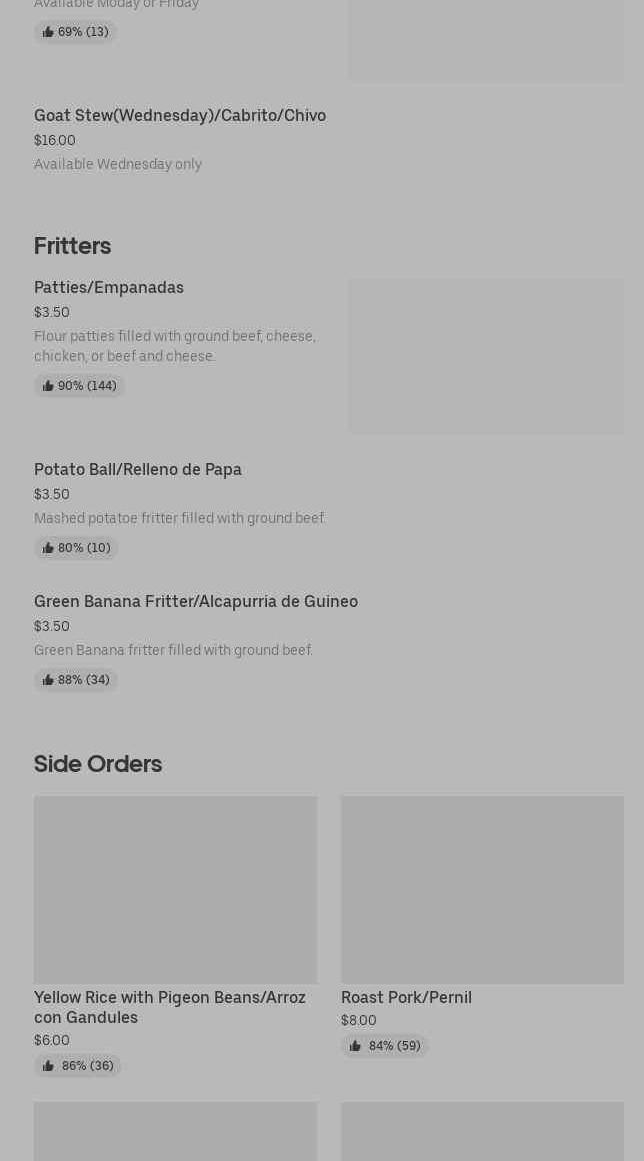Click thumbs-up icon on Green Banana Fritter rating

[48, 680]
